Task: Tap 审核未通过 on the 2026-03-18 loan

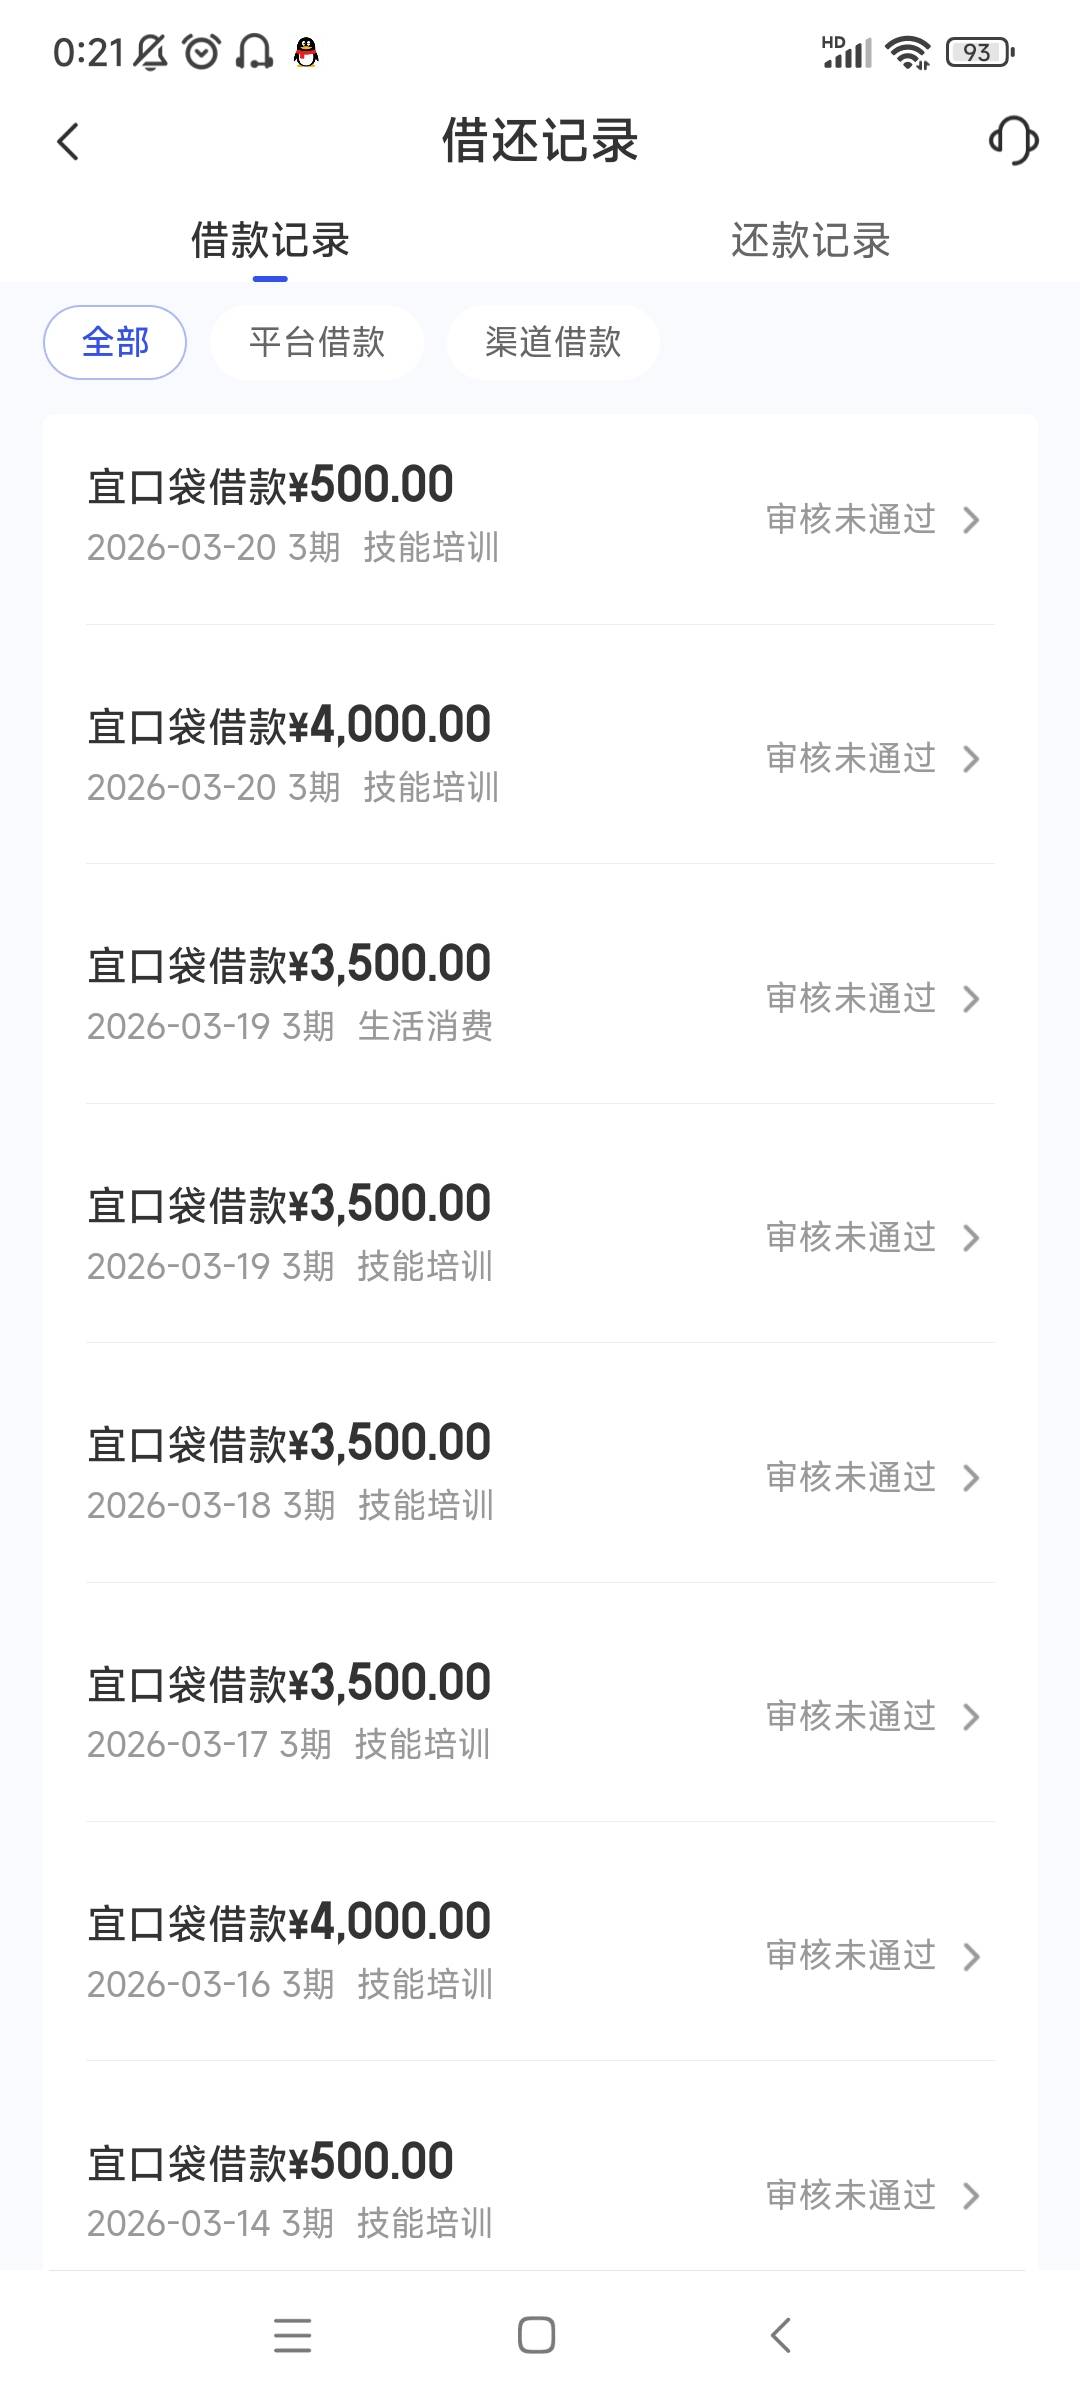Action: (x=851, y=1477)
